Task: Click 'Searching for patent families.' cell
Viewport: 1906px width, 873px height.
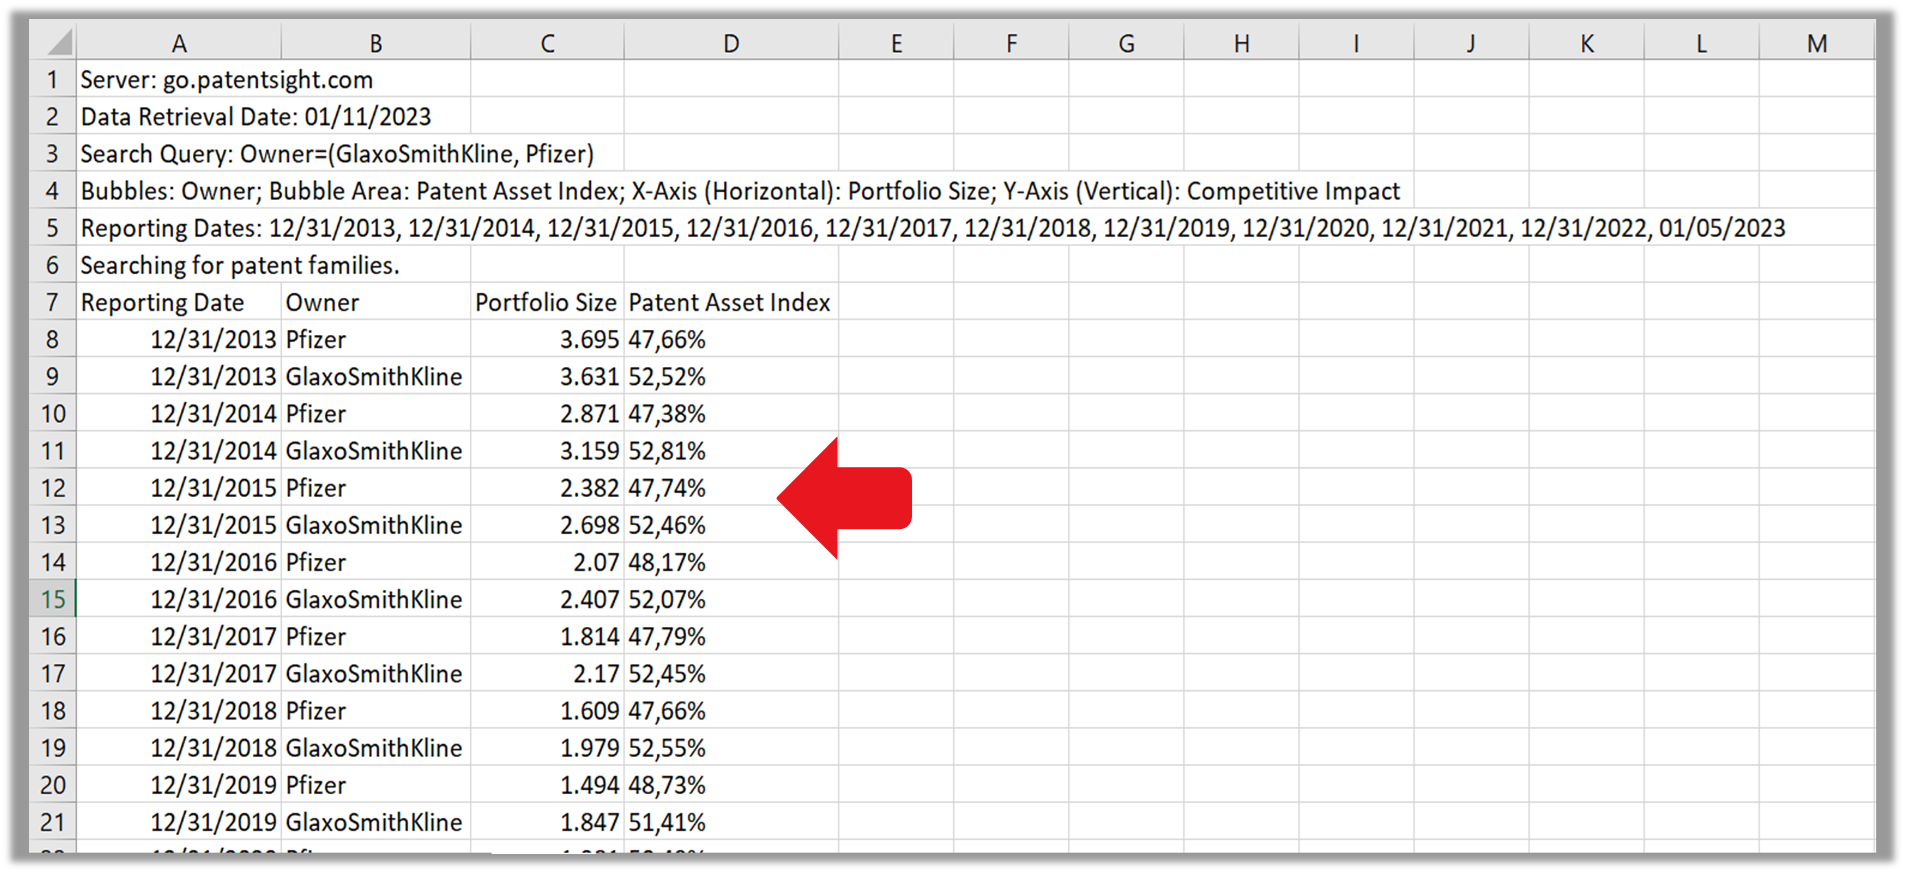Action: coord(240,265)
